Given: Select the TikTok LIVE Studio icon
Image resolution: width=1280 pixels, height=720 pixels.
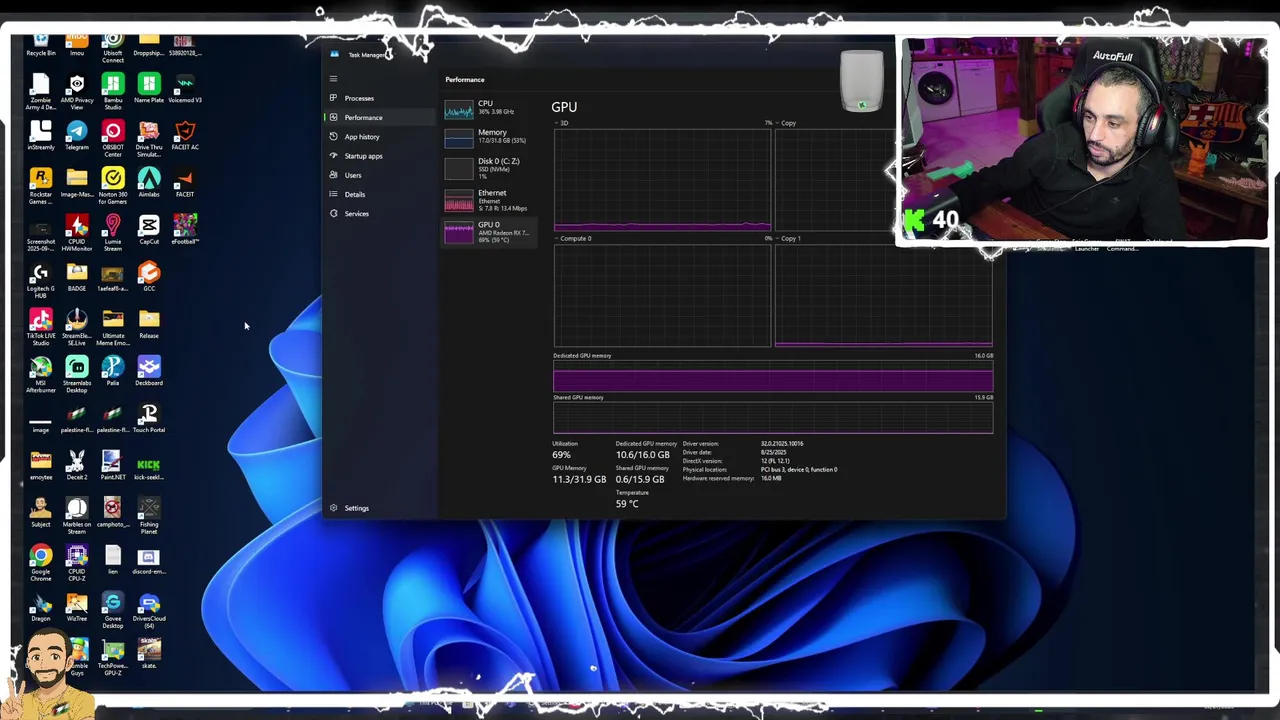Looking at the screenshot, I should [41, 328].
